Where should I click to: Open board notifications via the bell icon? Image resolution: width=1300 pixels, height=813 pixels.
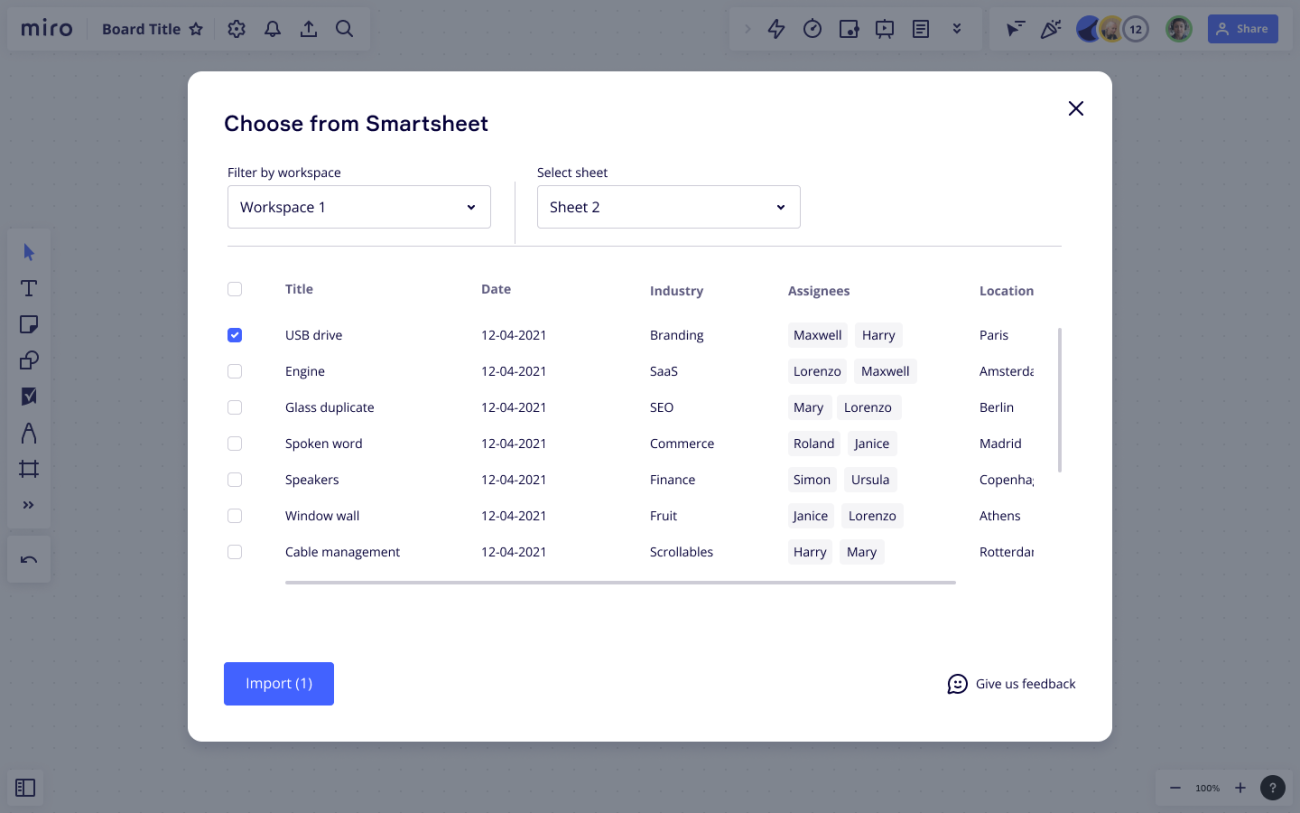pyautogui.click(x=272, y=29)
